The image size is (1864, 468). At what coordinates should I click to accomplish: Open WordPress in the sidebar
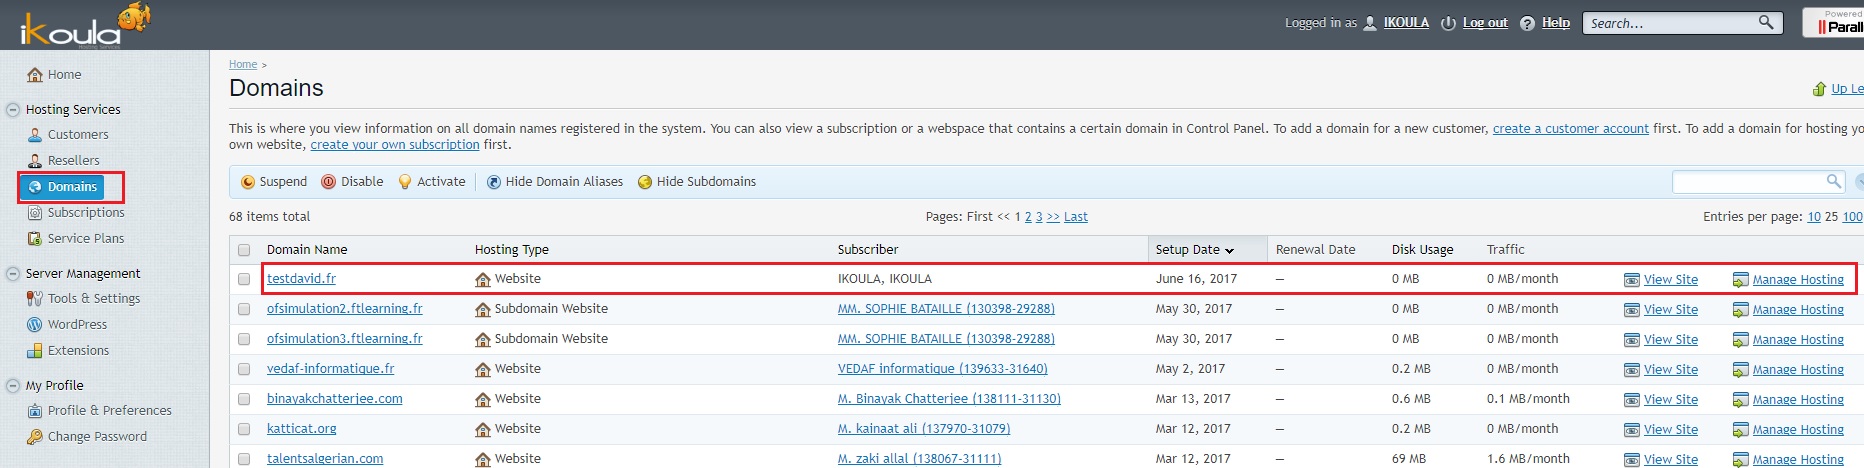(x=67, y=325)
